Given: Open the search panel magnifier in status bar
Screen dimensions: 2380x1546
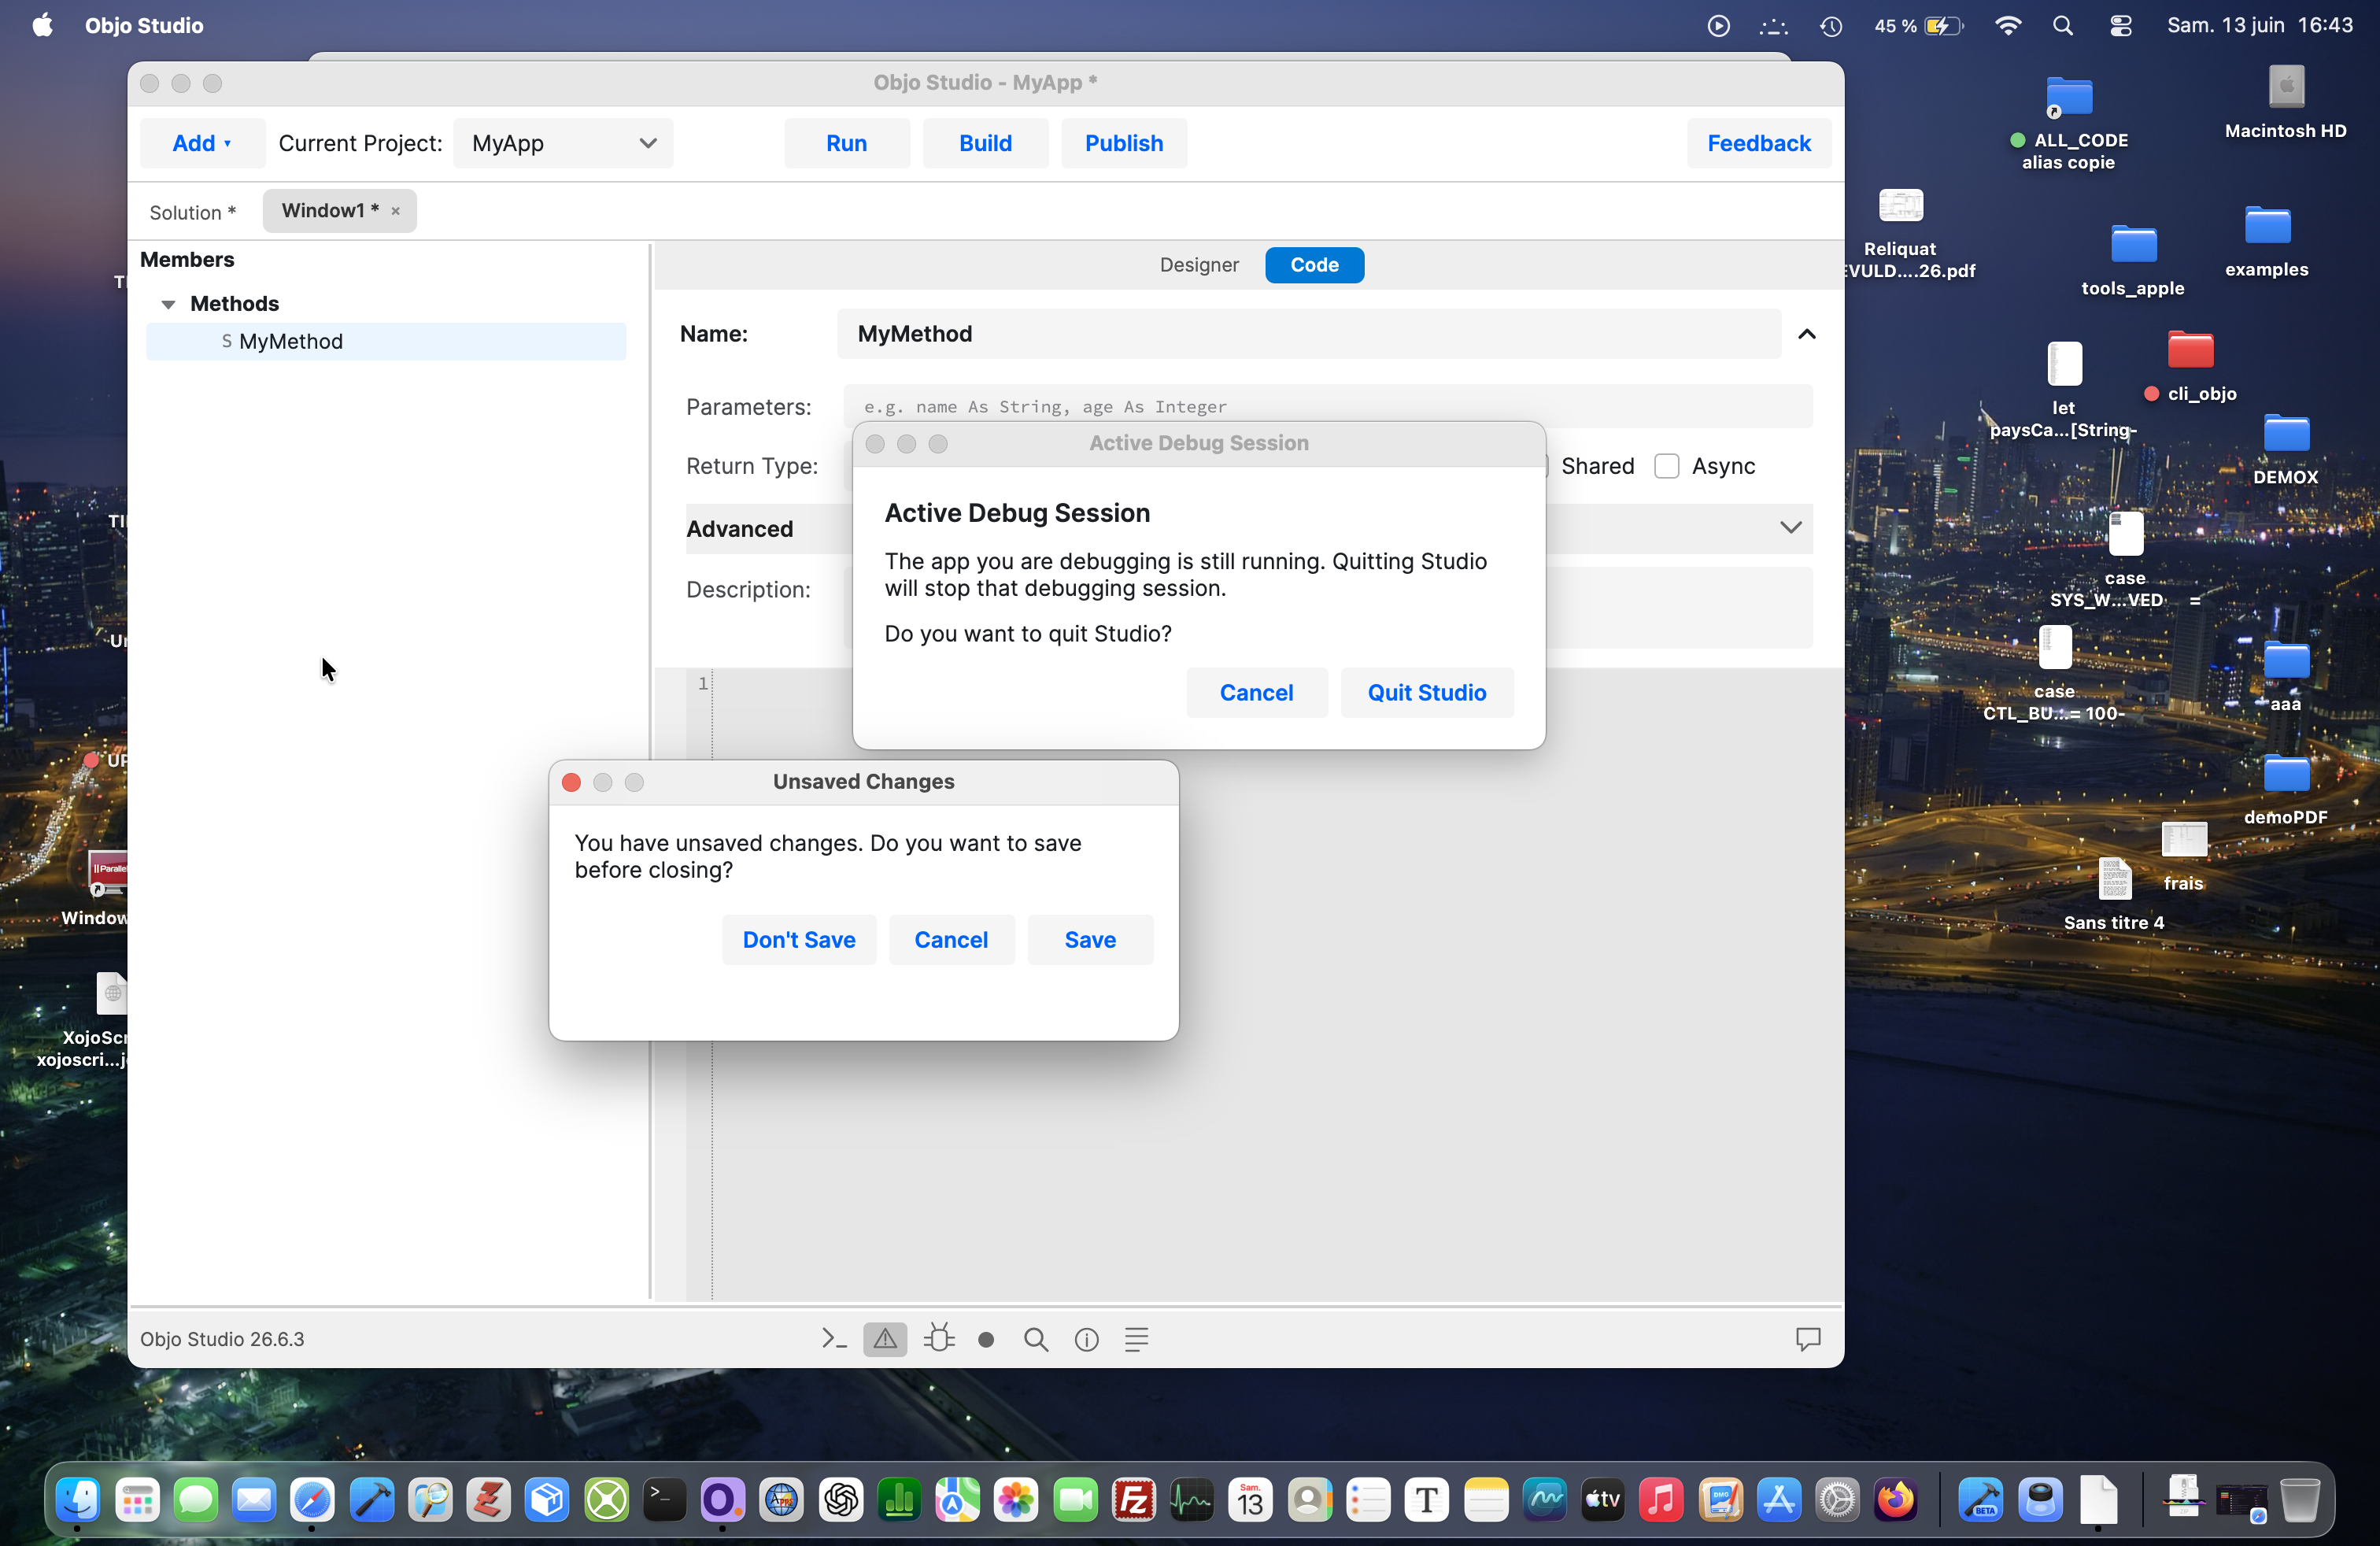Looking at the screenshot, I should click(1036, 1339).
